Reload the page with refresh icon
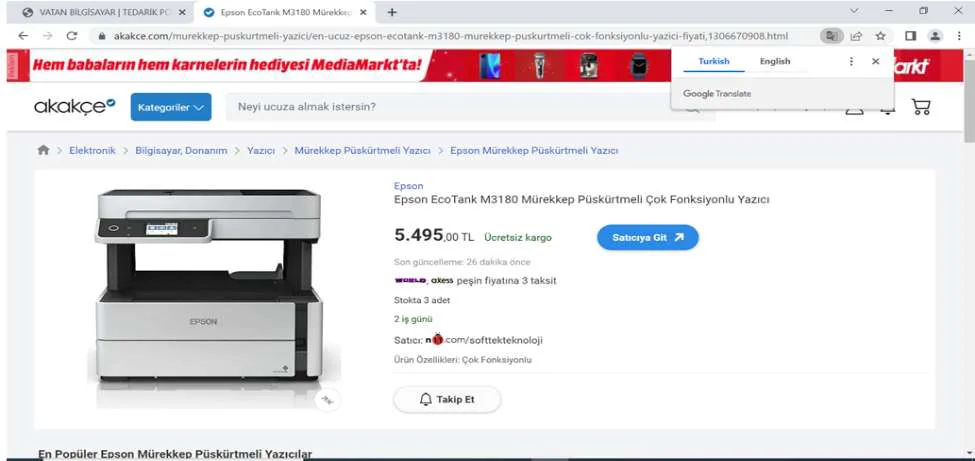The width and height of the screenshot is (975, 461). (x=72, y=36)
